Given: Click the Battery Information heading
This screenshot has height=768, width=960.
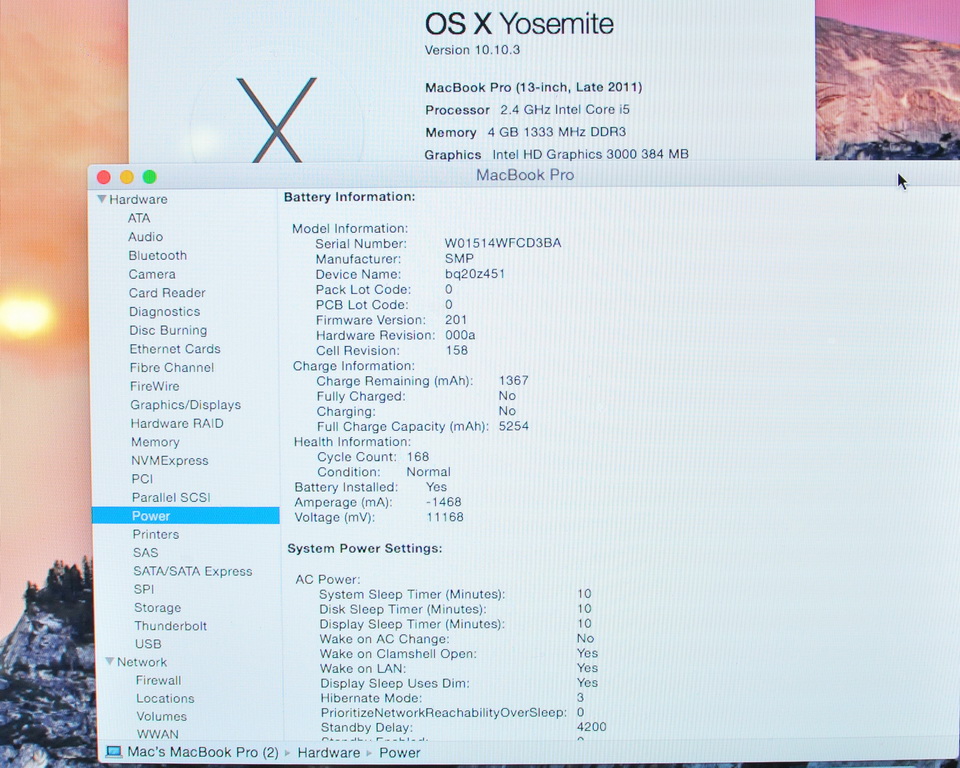Looking at the screenshot, I should click(350, 197).
